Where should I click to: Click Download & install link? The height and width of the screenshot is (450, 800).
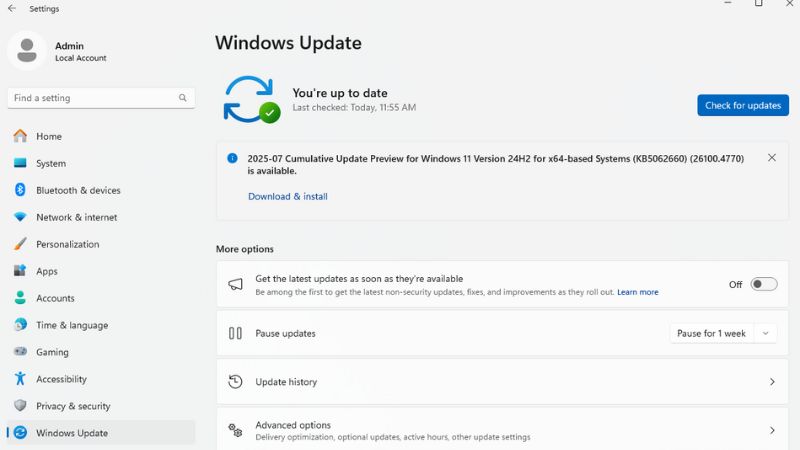click(288, 196)
